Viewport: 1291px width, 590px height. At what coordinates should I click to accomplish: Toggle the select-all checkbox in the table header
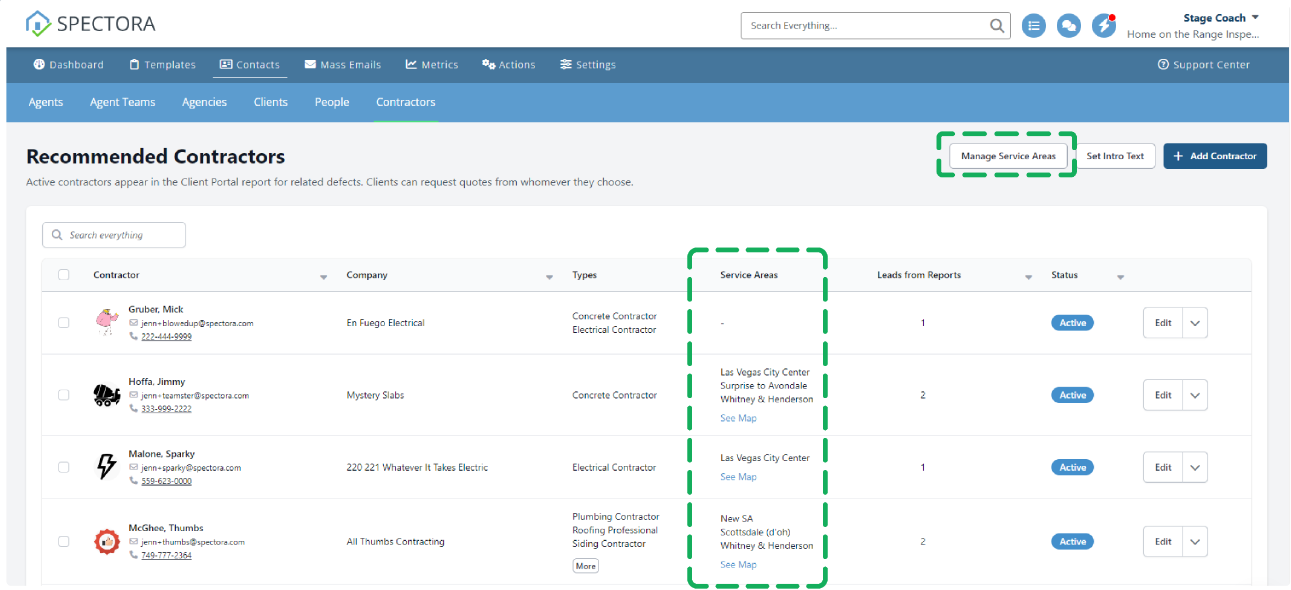tap(64, 275)
